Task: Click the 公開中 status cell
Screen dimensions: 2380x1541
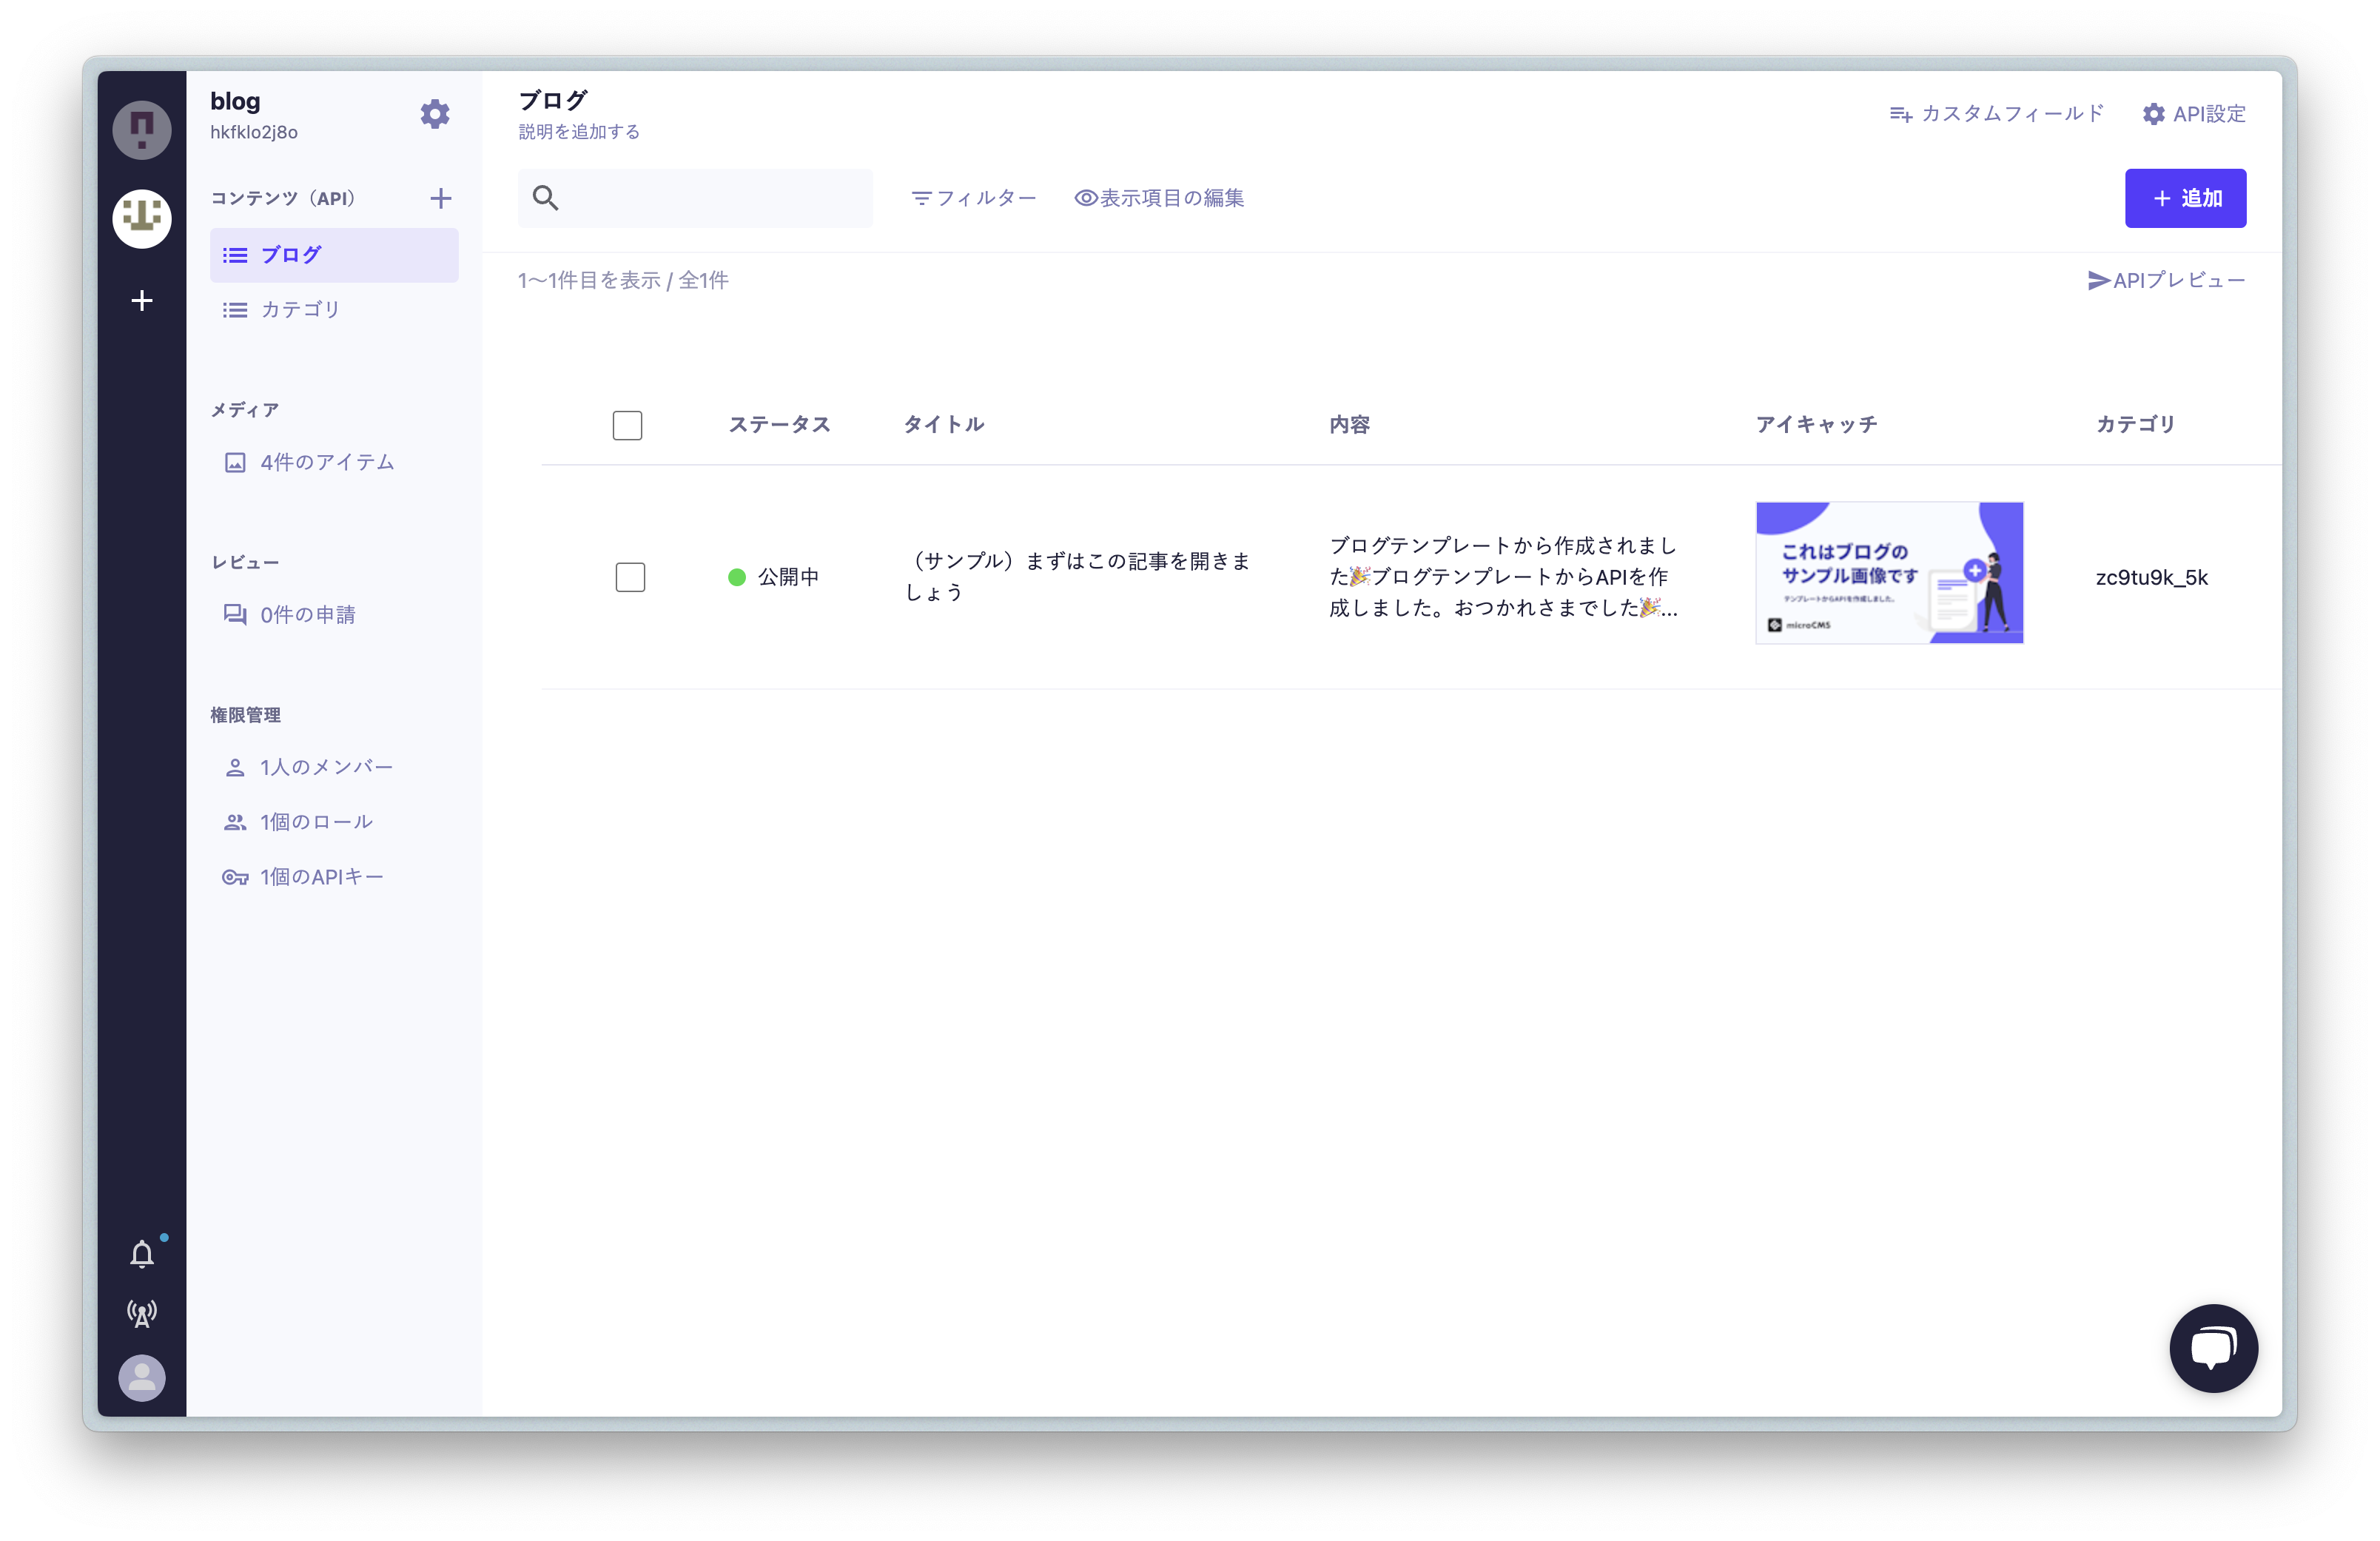Action: coord(773,577)
